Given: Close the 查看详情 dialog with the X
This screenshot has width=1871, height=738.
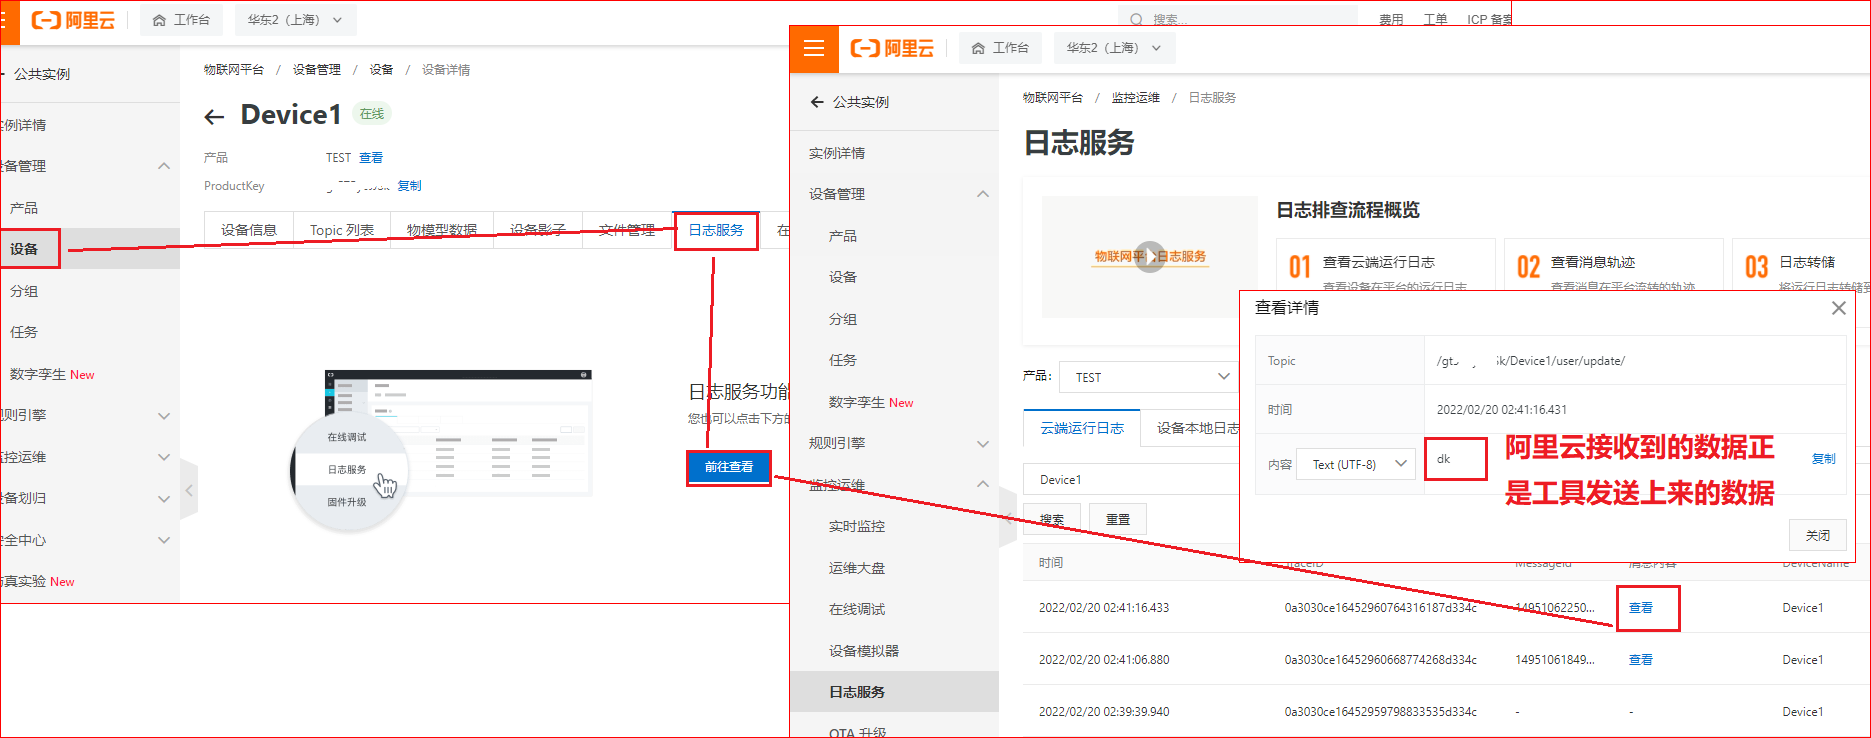Looking at the screenshot, I should 1838,308.
